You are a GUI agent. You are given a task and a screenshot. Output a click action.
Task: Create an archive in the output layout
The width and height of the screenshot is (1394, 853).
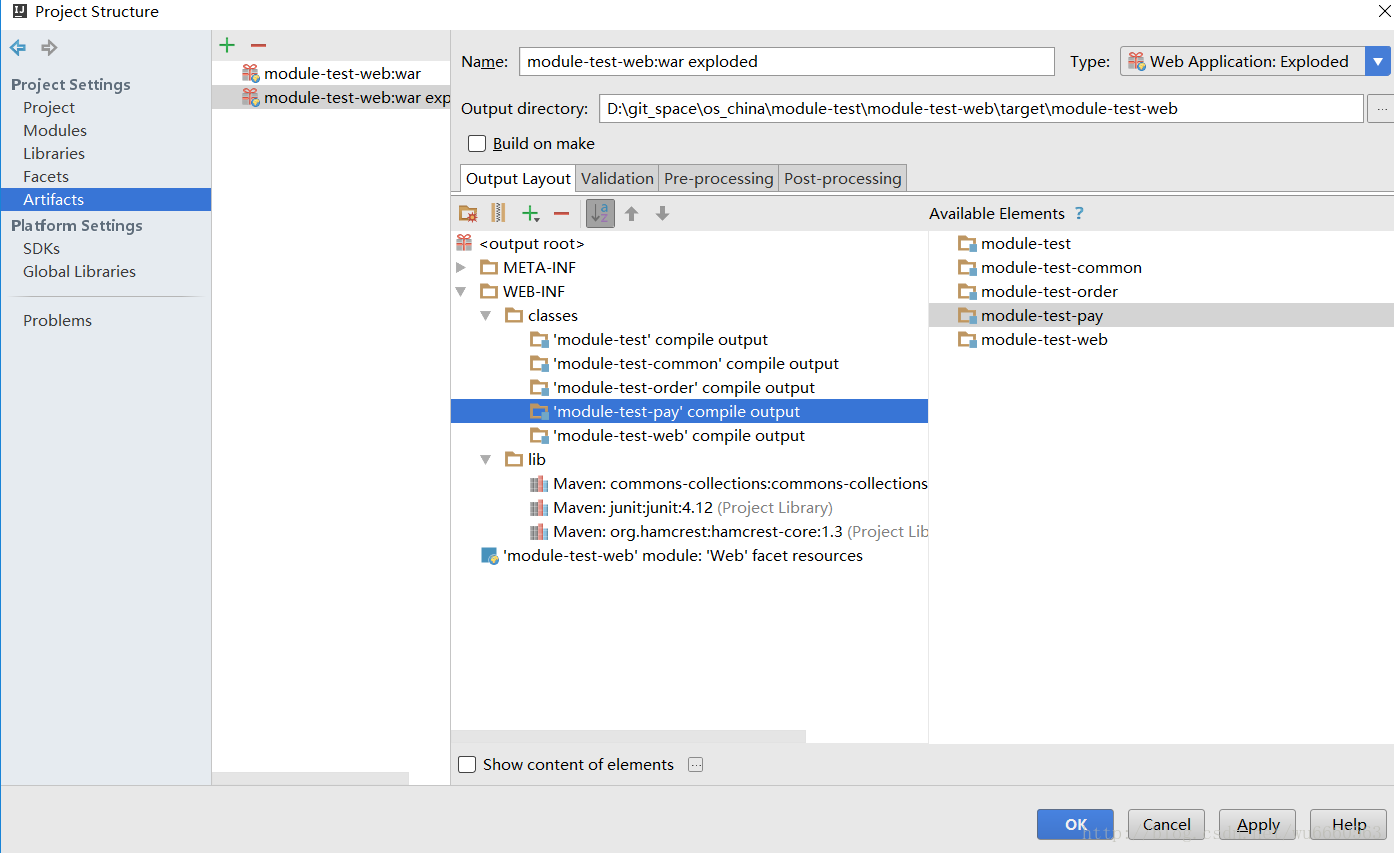498,213
